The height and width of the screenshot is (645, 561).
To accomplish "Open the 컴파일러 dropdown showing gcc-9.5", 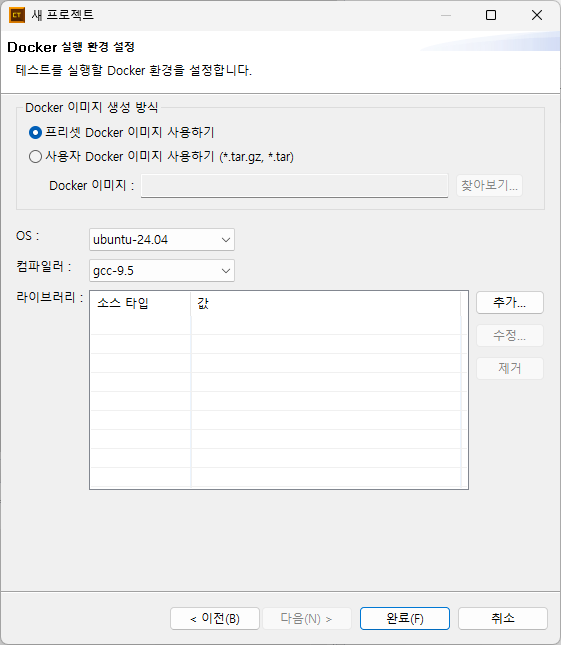I will [x=162, y=271].
